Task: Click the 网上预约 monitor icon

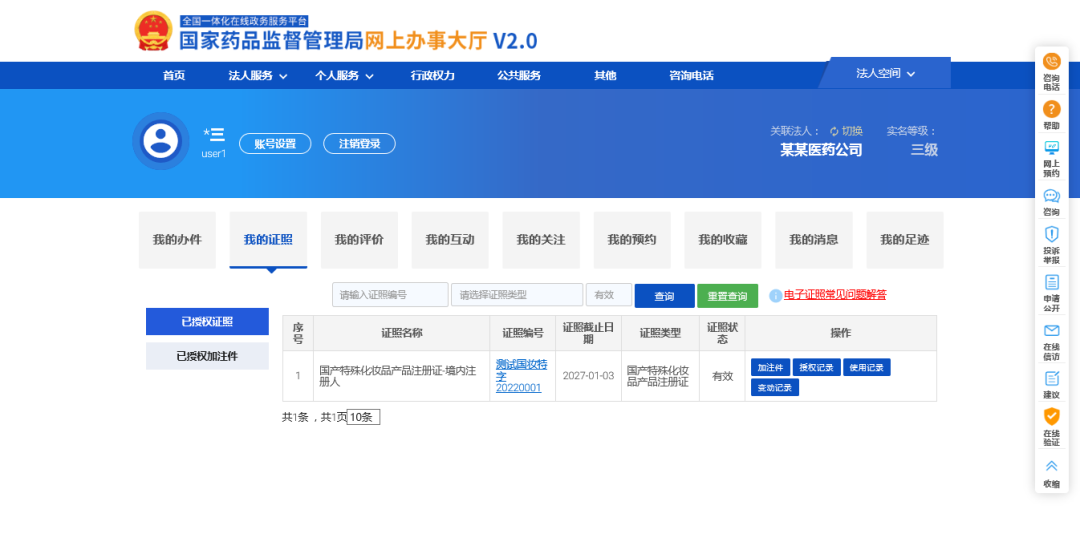Action: point(1051,148)
